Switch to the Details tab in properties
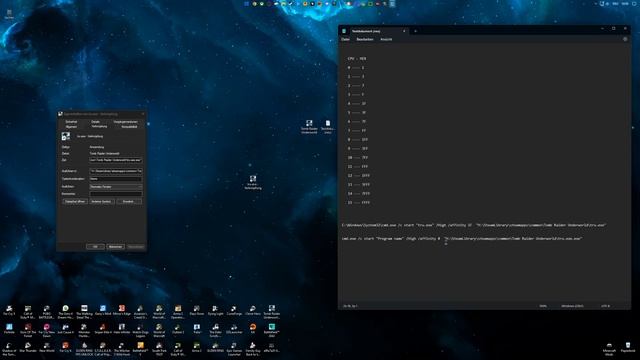Viewport: 640px width, 360px height. pyautogui.click(x=96, y=122)
